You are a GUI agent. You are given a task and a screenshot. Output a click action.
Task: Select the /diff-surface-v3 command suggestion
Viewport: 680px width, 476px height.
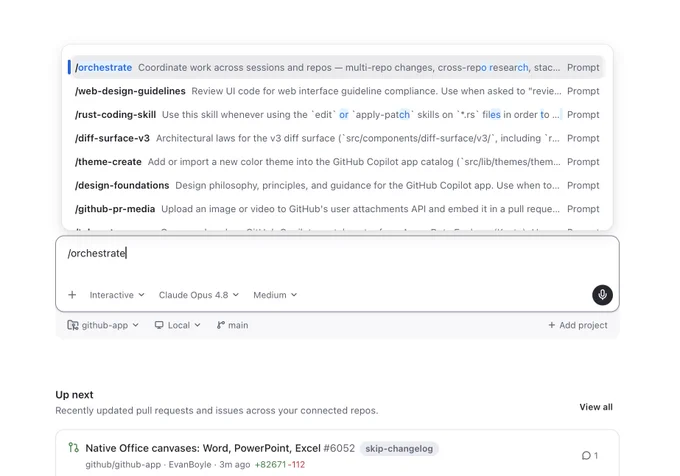pyautogui.click(x=337, y=138)
